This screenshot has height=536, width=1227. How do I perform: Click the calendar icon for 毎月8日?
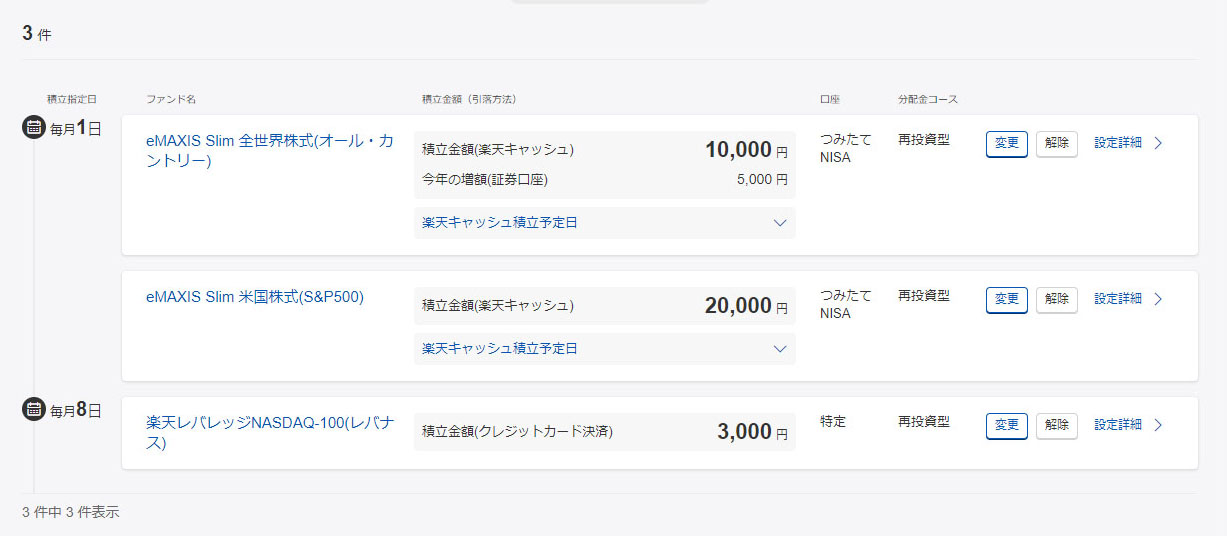34,409
